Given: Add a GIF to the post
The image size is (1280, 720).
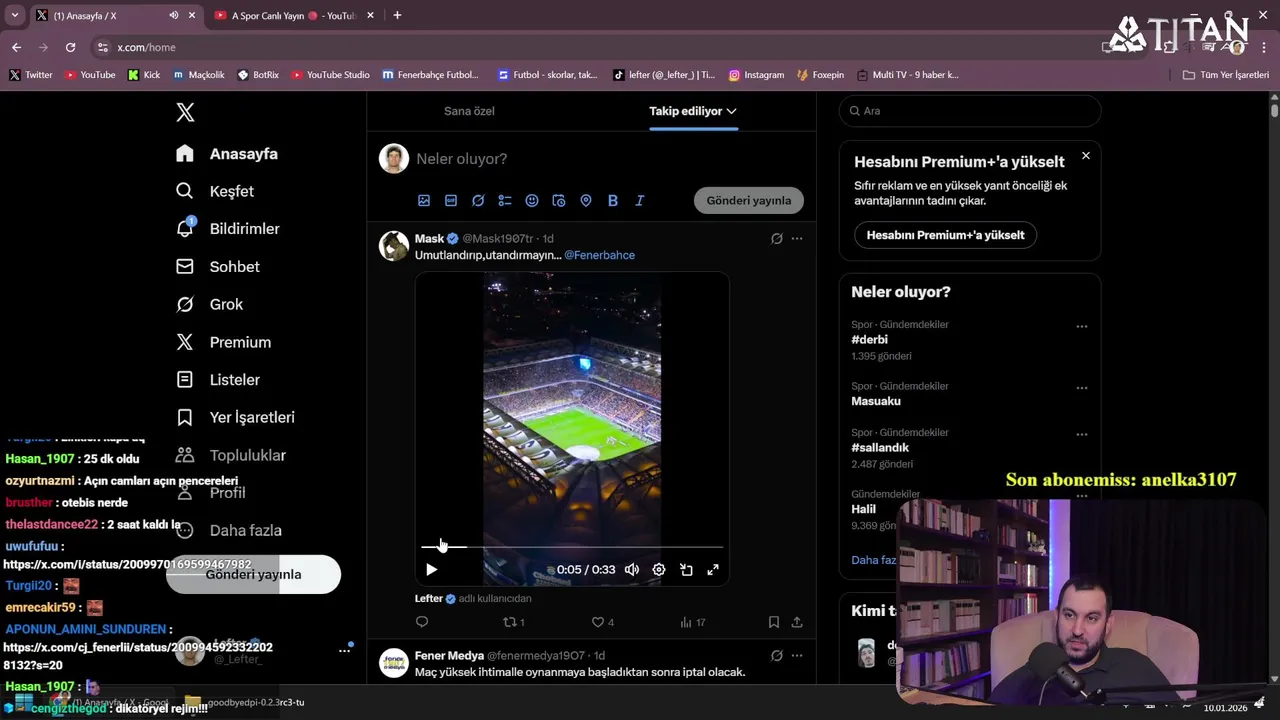Looking at the screenshot, I should pos(451,201).
